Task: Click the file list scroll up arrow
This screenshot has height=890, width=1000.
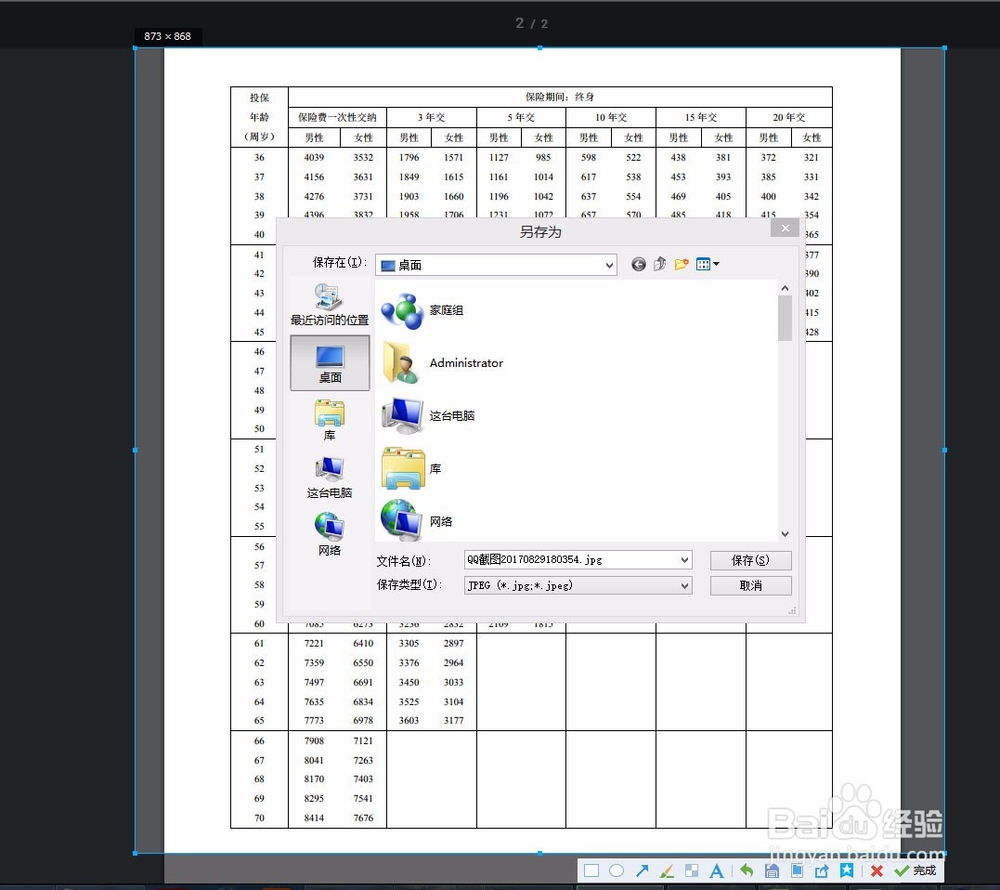Action: point(785,288)
